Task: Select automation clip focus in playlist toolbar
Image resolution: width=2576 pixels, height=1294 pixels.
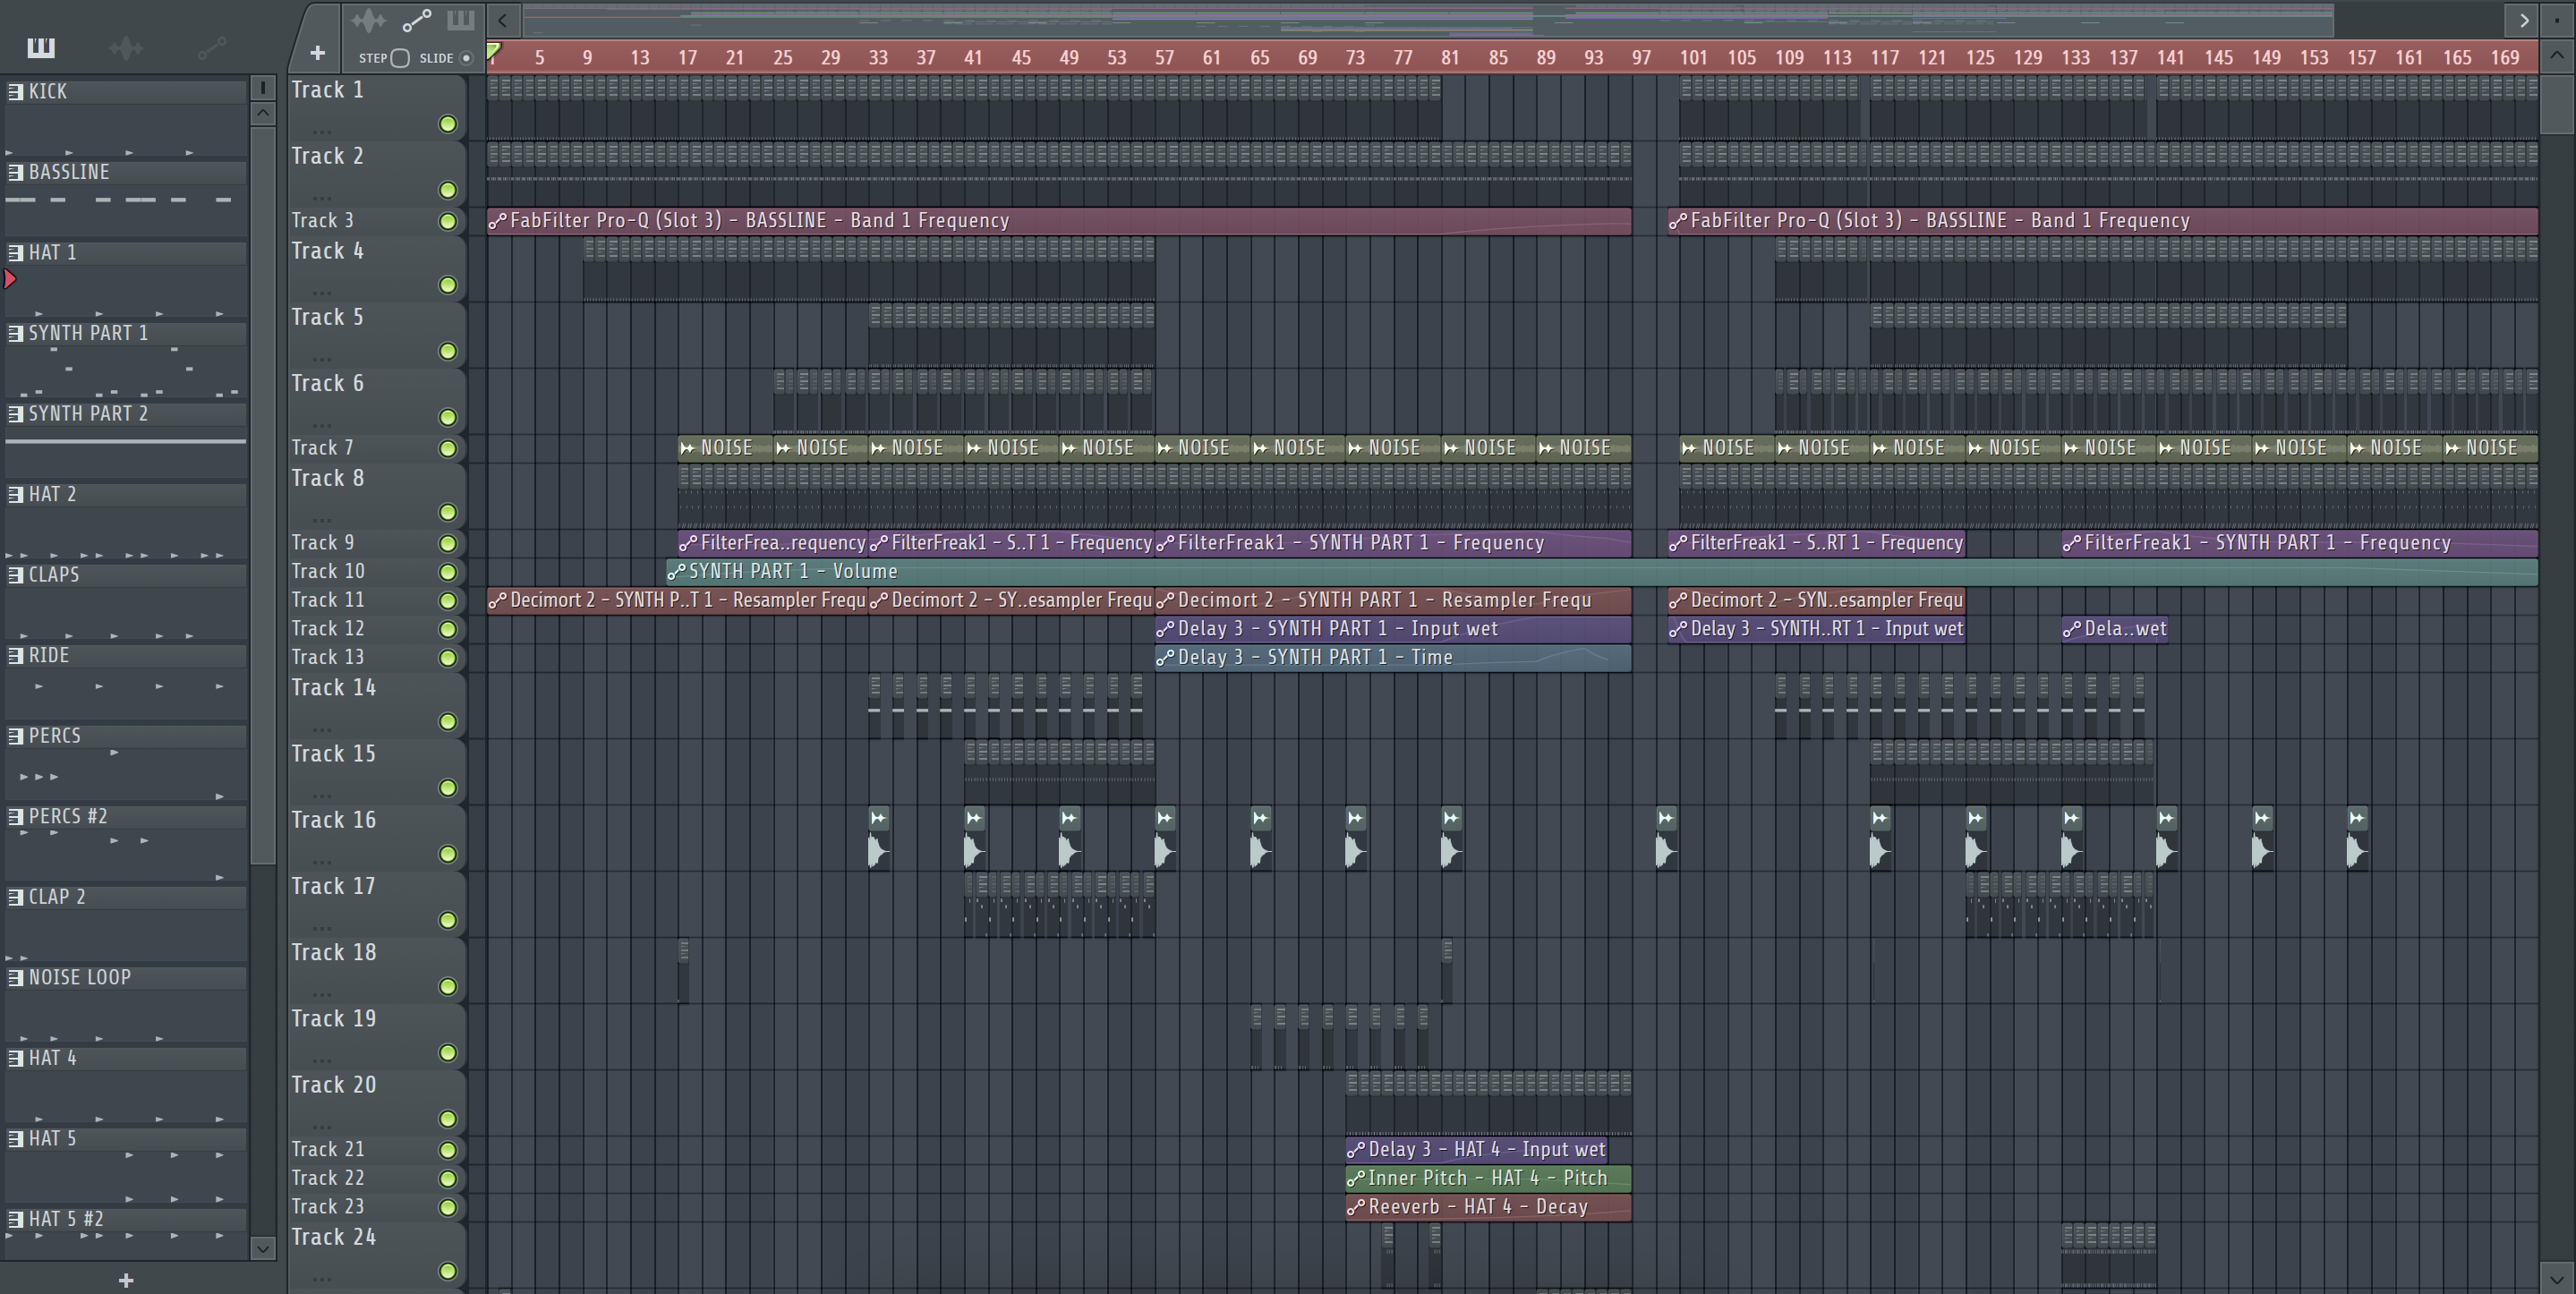Action: pyautogui.click(x=416, y=20)
